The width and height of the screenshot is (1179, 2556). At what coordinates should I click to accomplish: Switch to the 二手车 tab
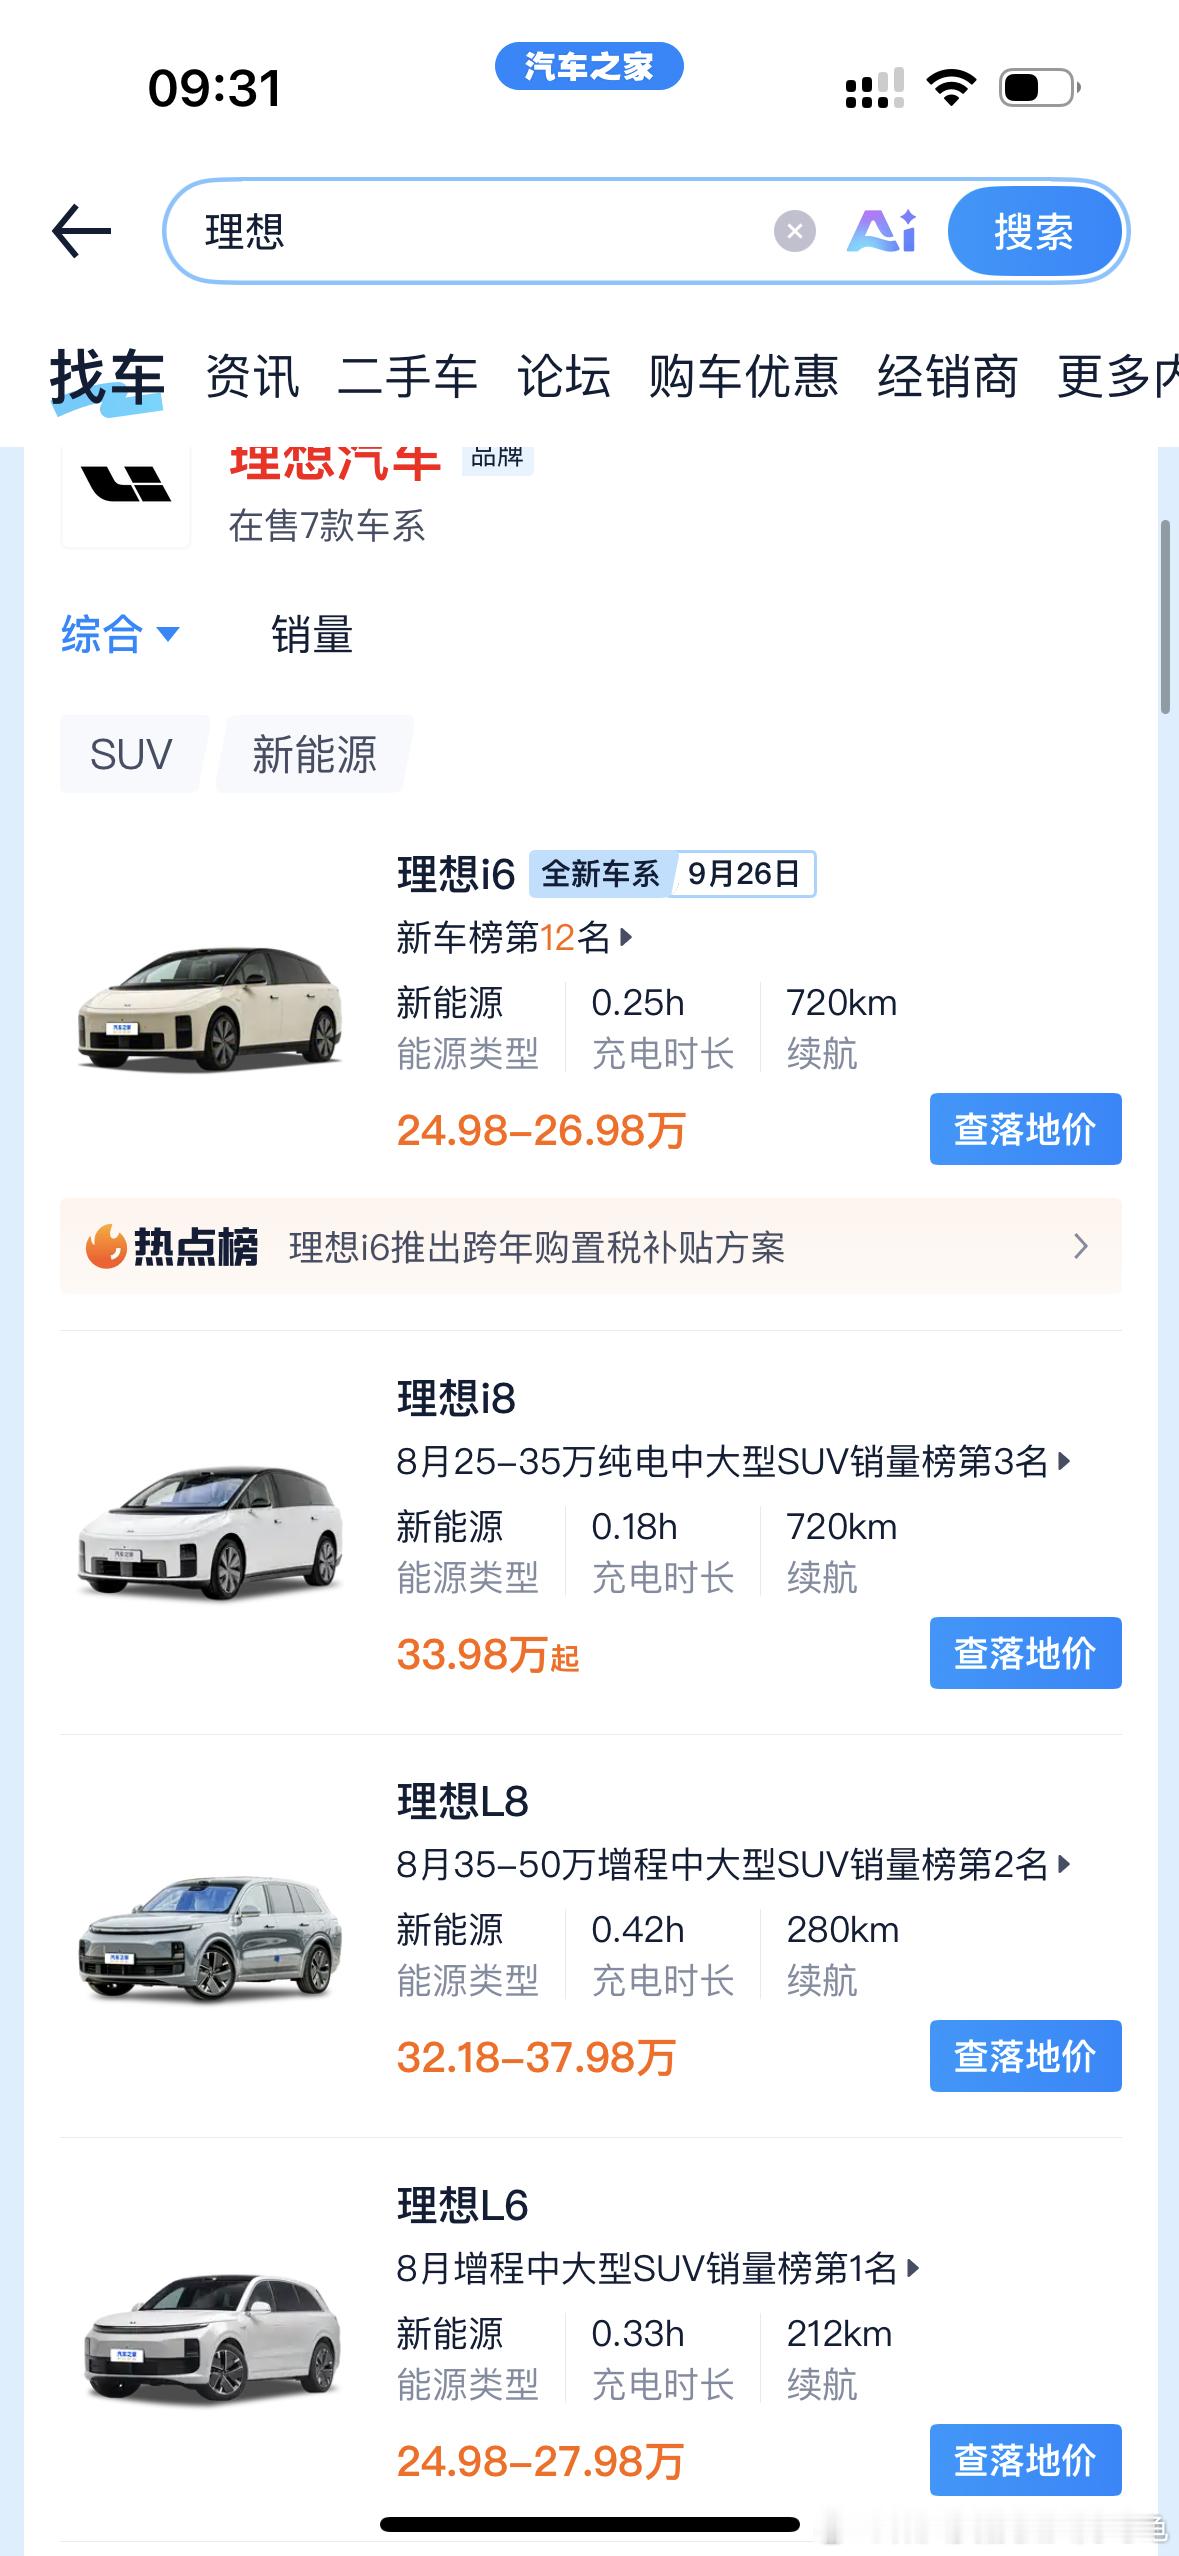407,377
